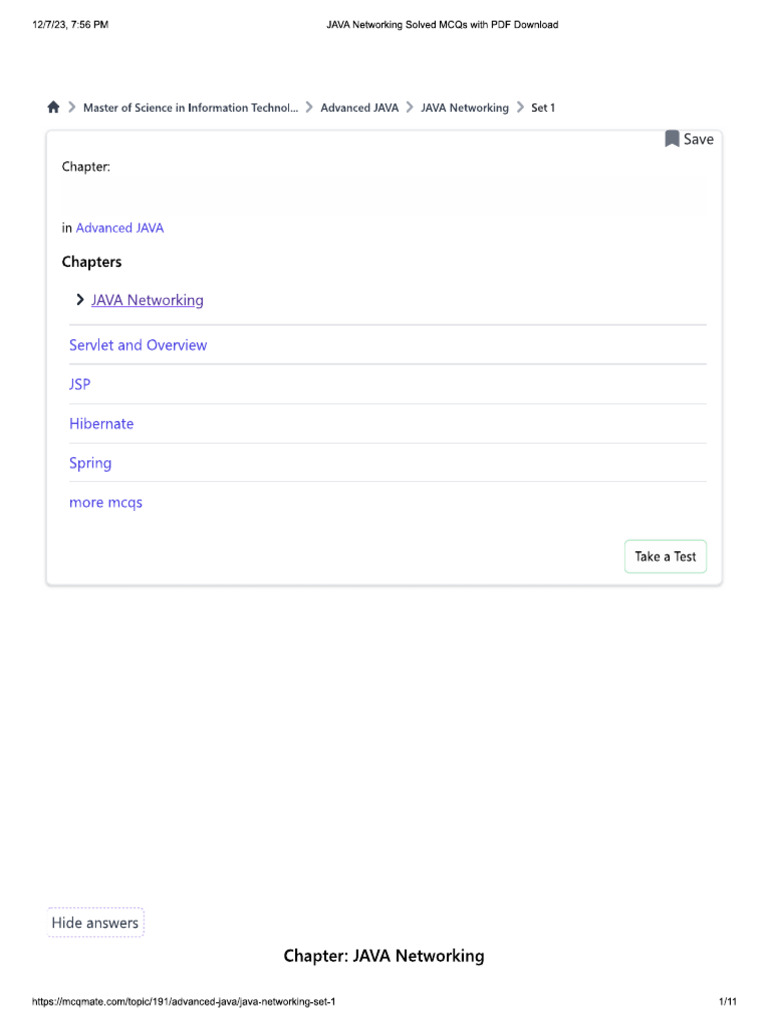Click the Save bookmark icon
The width and height of the screenshot is (768, 1024).
[672, 139]
